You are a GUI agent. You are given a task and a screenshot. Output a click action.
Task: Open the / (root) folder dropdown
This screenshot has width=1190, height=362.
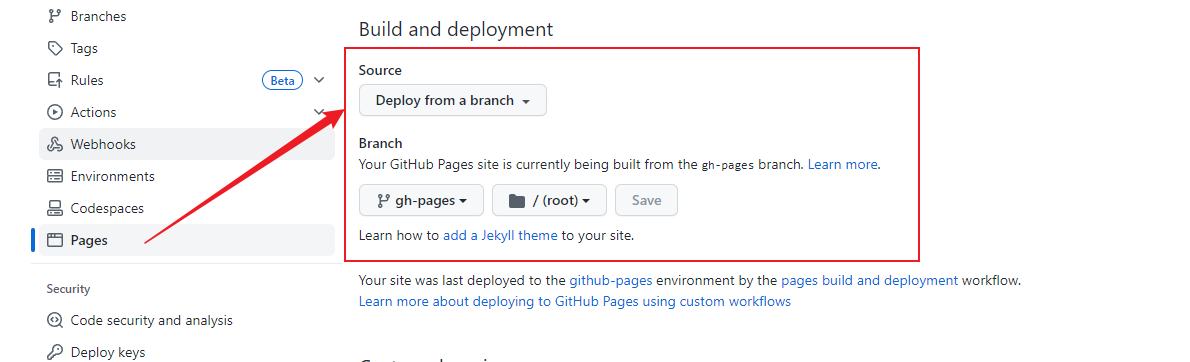(549, 200)
